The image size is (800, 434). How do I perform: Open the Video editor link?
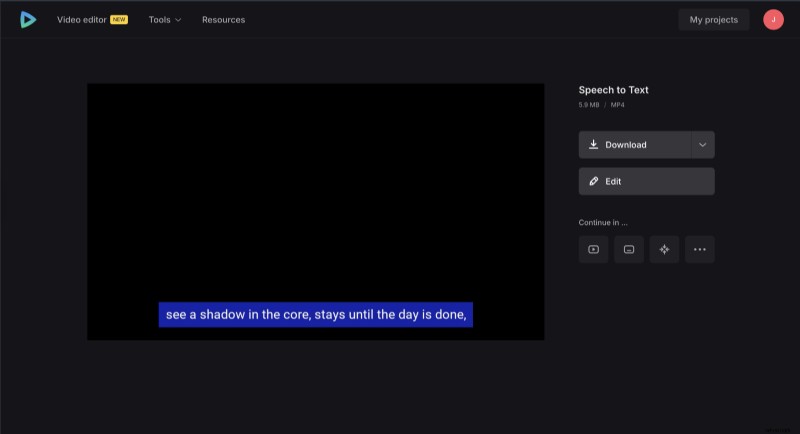click(81, 19)
